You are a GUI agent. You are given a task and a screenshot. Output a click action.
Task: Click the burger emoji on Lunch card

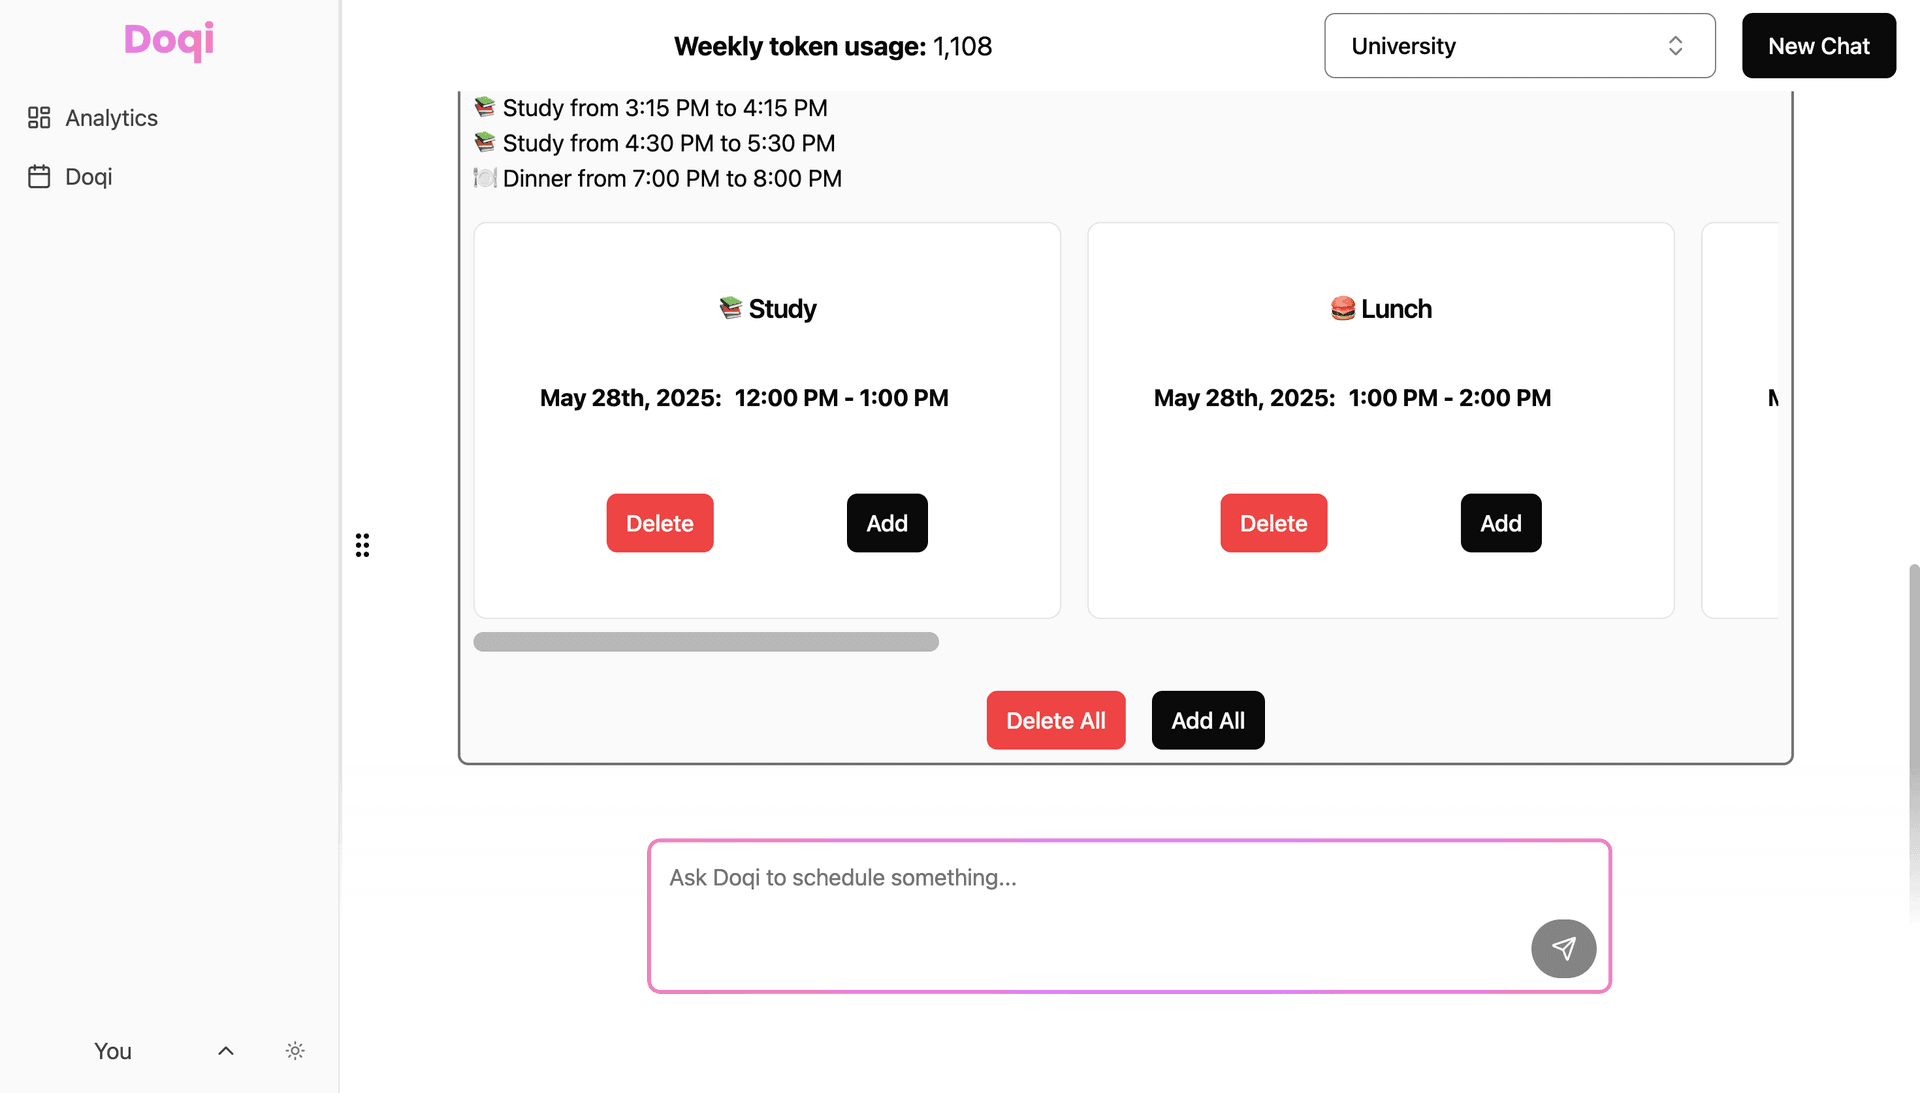click(x=1343, y=308)
